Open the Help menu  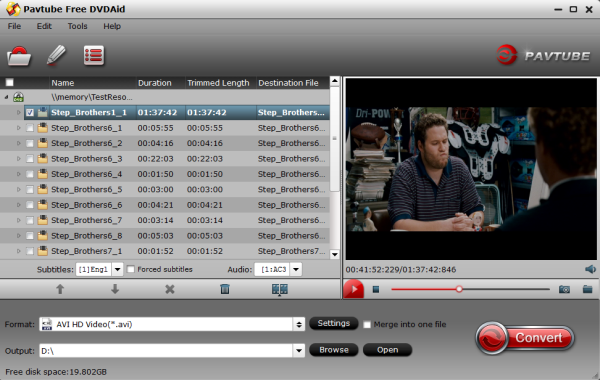pyautogui.click(x=112, y=26)
